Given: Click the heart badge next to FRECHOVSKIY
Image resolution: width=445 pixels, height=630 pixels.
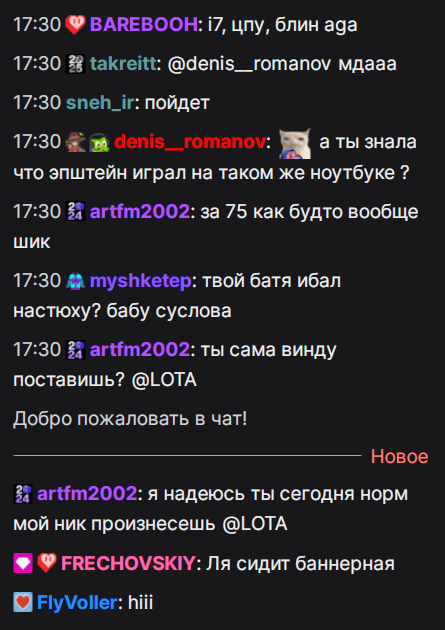Looking at the screenshot, I should [x=47, y=563].
